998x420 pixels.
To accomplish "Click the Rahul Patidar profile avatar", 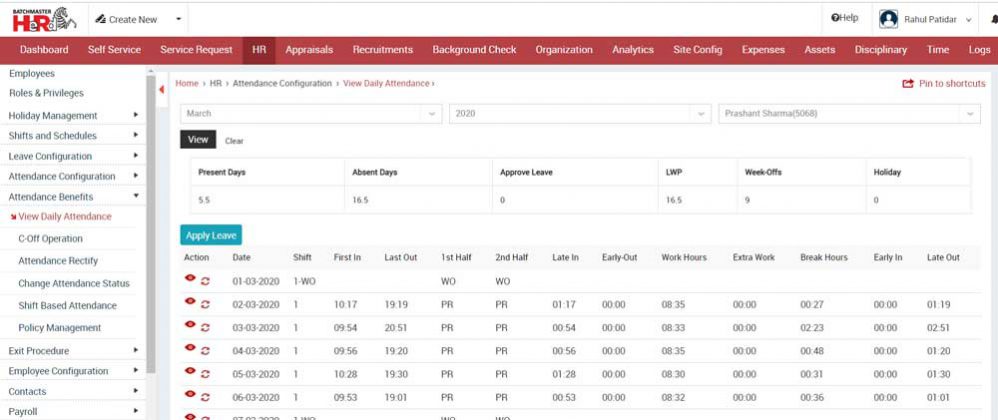I will pos(888,19).
